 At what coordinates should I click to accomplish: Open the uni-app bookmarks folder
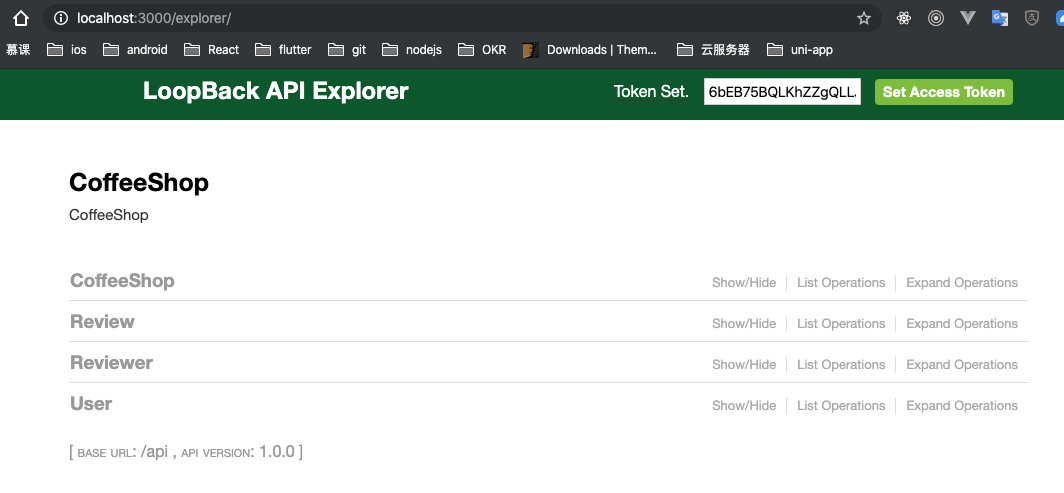(799, 50)
